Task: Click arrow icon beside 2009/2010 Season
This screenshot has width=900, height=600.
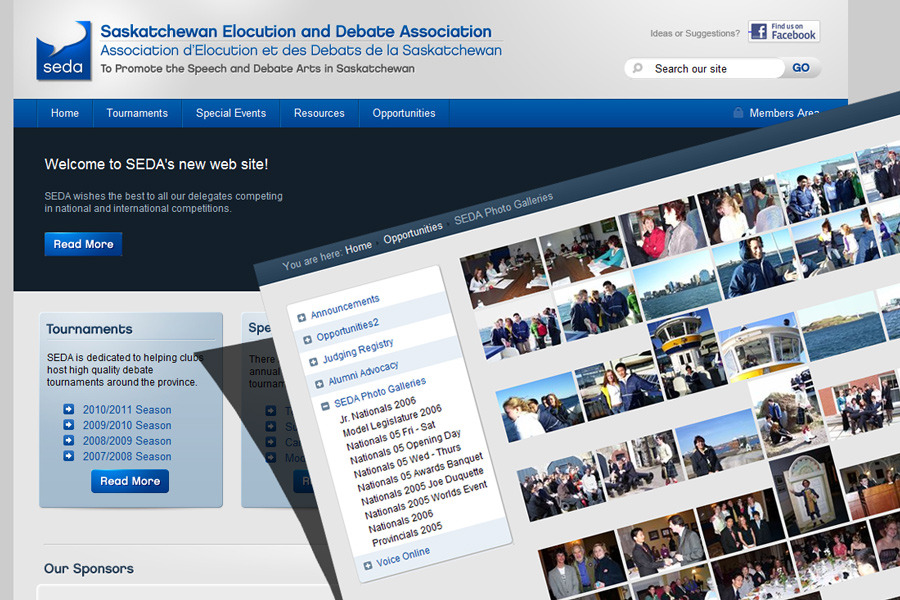Action: 68,425
